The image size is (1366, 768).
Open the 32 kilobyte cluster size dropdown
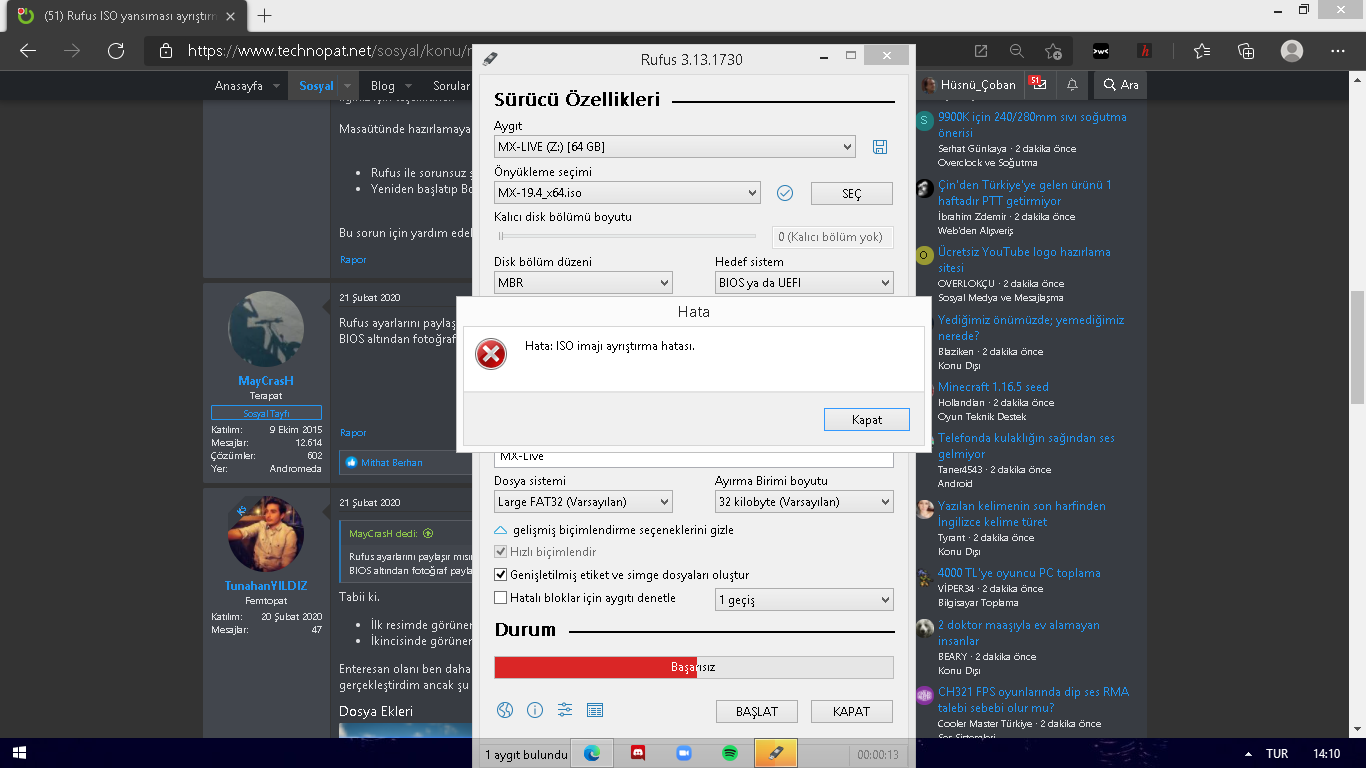(804, 502)
